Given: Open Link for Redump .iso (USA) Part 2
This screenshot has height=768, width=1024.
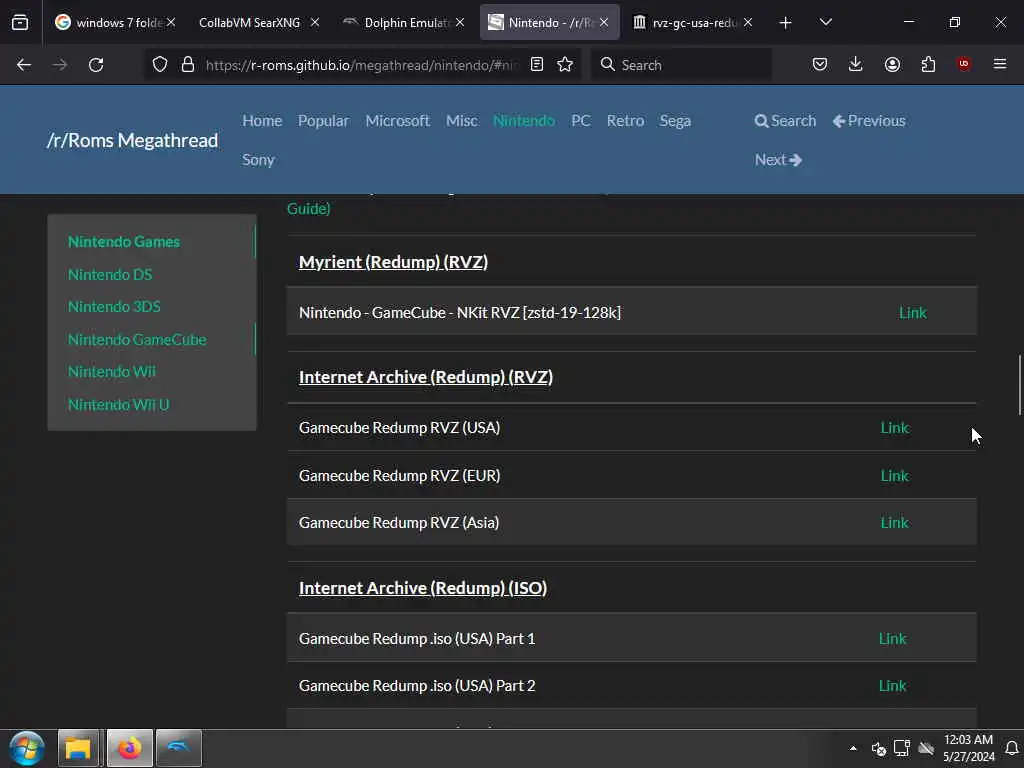Looking at the screenshot, I should [x=892, y=686].
